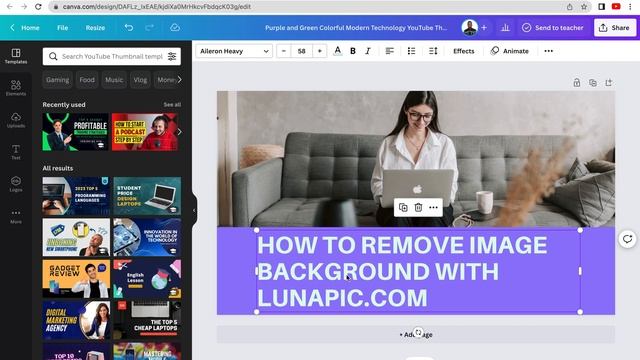Lock the page with the lock icon

[577, 83]
